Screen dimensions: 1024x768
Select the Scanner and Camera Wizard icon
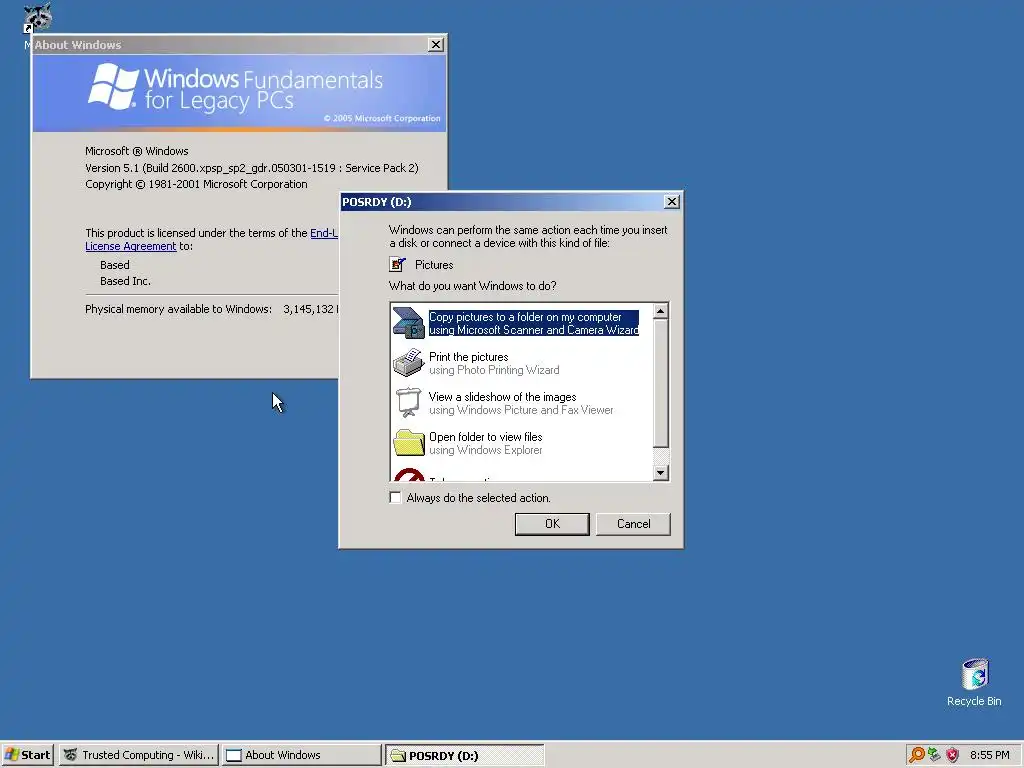click(409, 323)
